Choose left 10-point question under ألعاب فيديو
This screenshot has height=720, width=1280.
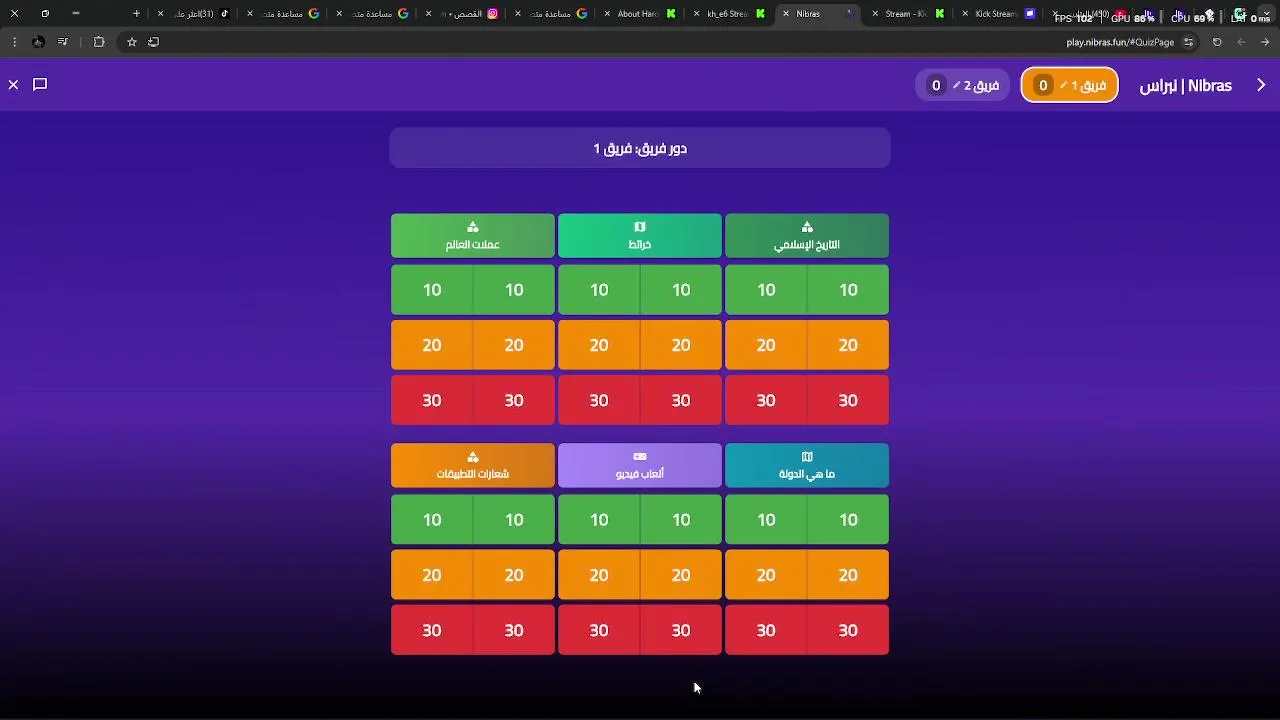coord(599,520)
